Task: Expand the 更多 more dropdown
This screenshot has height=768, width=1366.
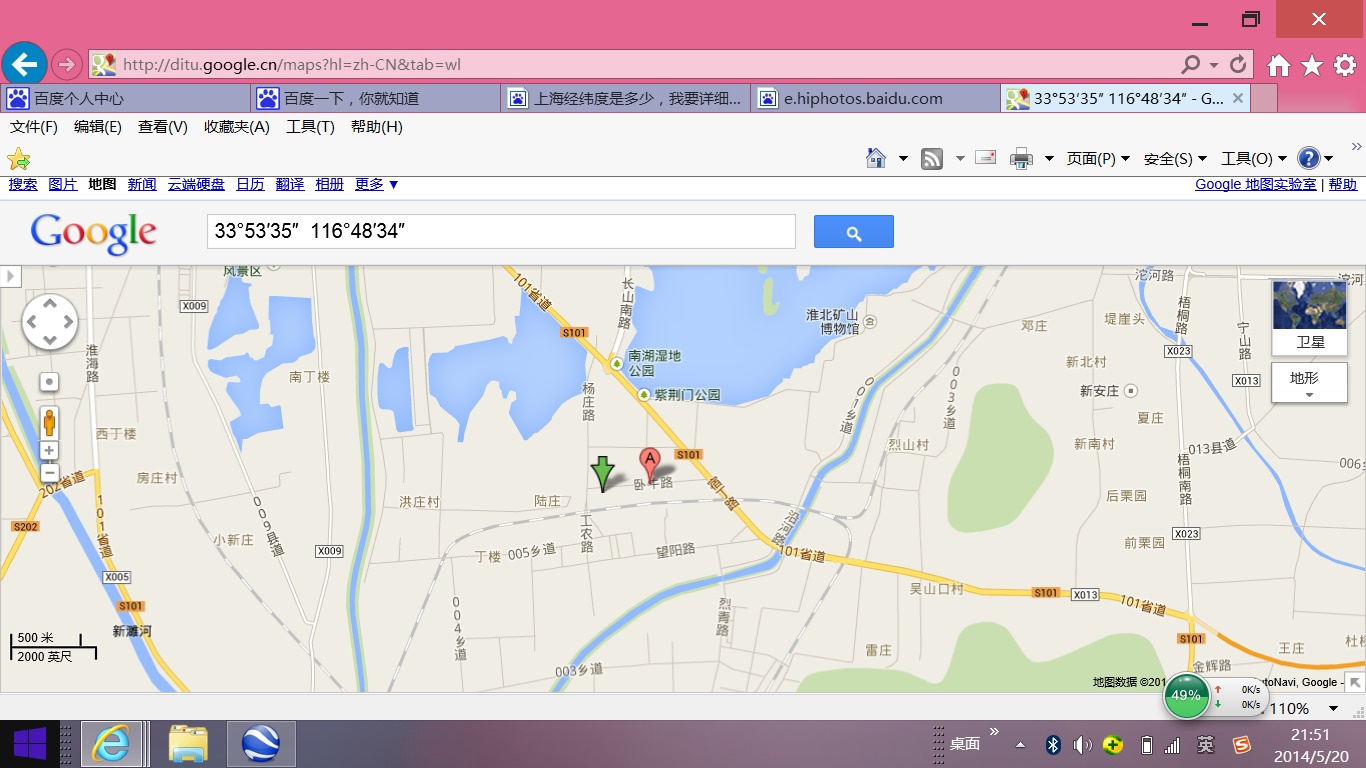Action: point(376,184)
